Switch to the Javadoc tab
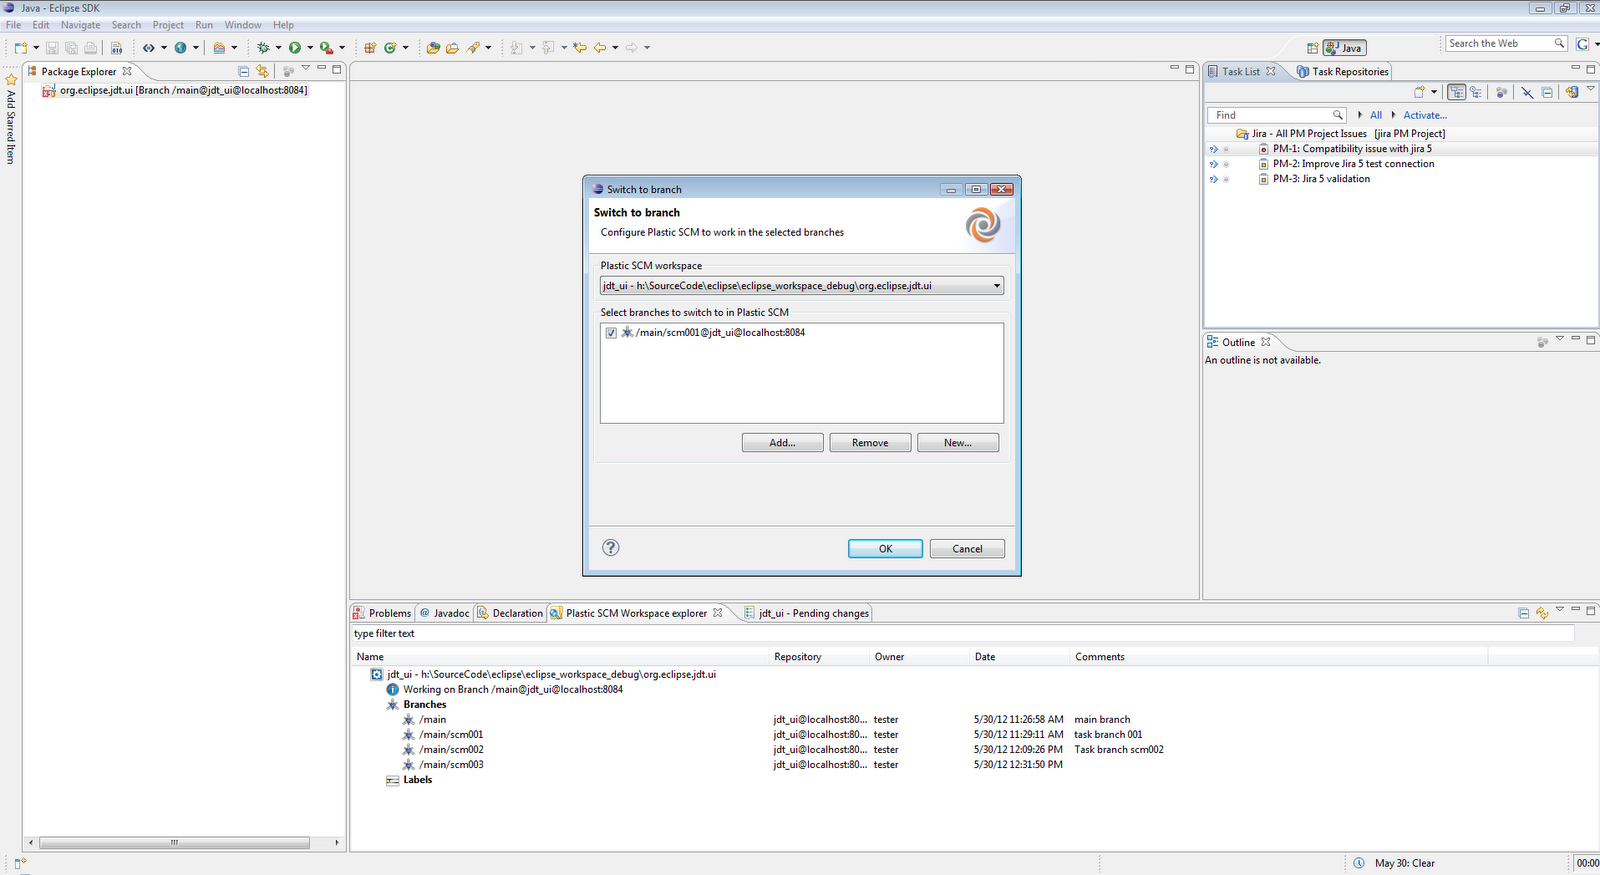The image size is (1600, 875). (x=444, y=613)
